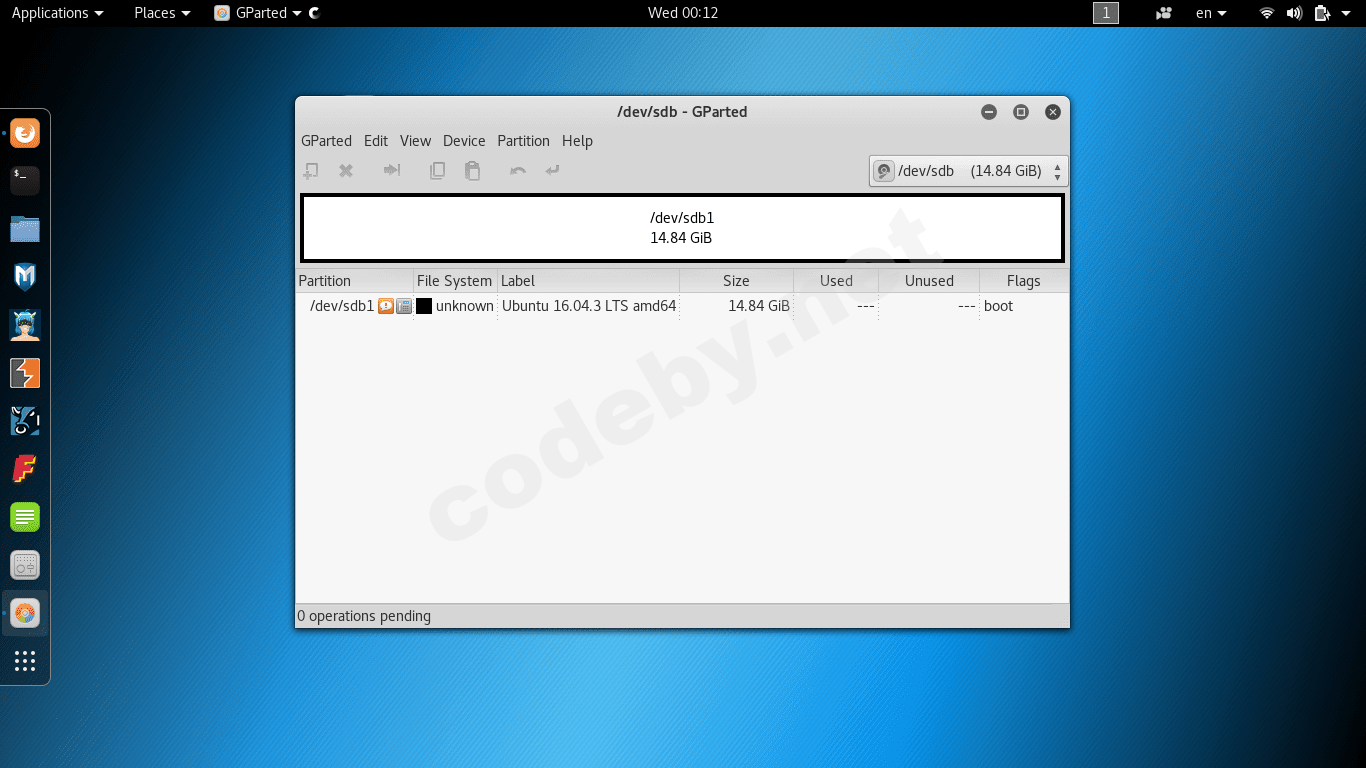Screen dimensions: 1366x768
Task: Click the GParted icon in dock
Action: 25,613
